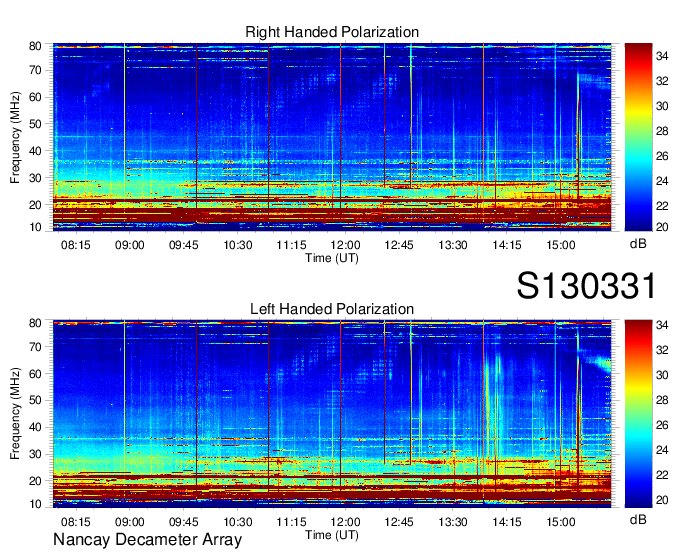Click the 'Time (UT)' label under the lower plot
The image size is (680, 552).
tap(332, 535)
